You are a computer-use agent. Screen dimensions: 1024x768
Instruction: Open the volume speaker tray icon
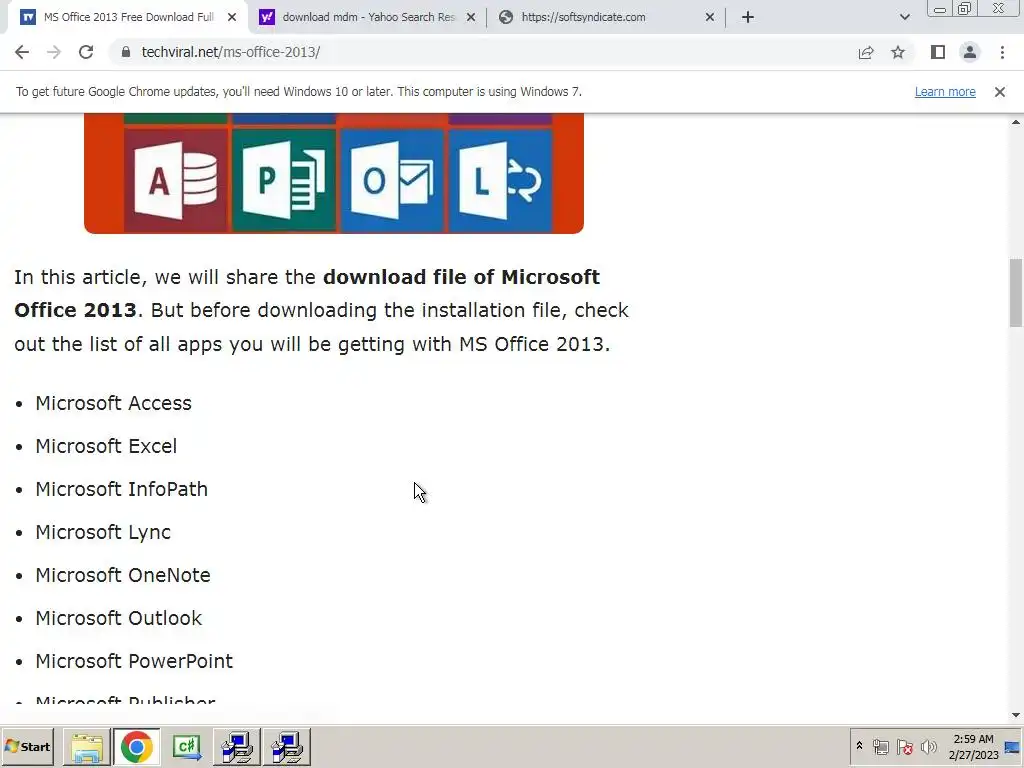(x=928, y=746)
